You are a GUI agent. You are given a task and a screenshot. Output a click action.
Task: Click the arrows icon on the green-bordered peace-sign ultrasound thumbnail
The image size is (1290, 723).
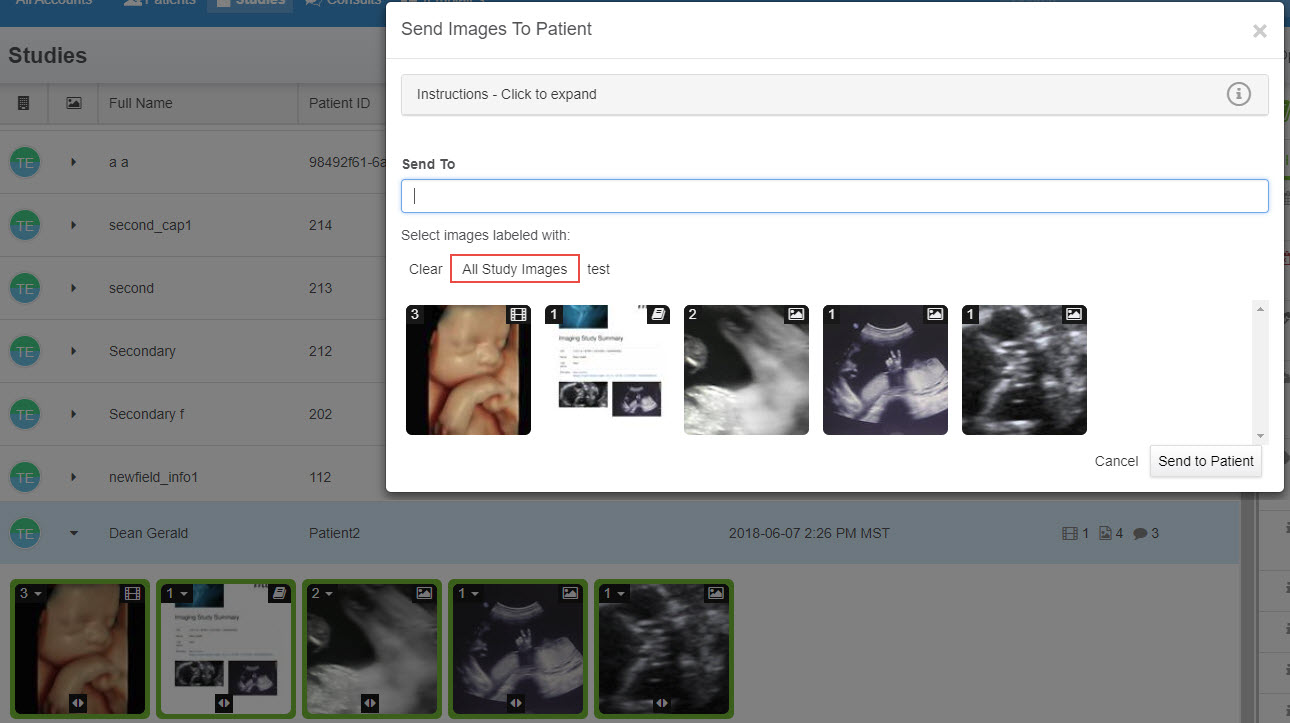(x=515, y=703)
